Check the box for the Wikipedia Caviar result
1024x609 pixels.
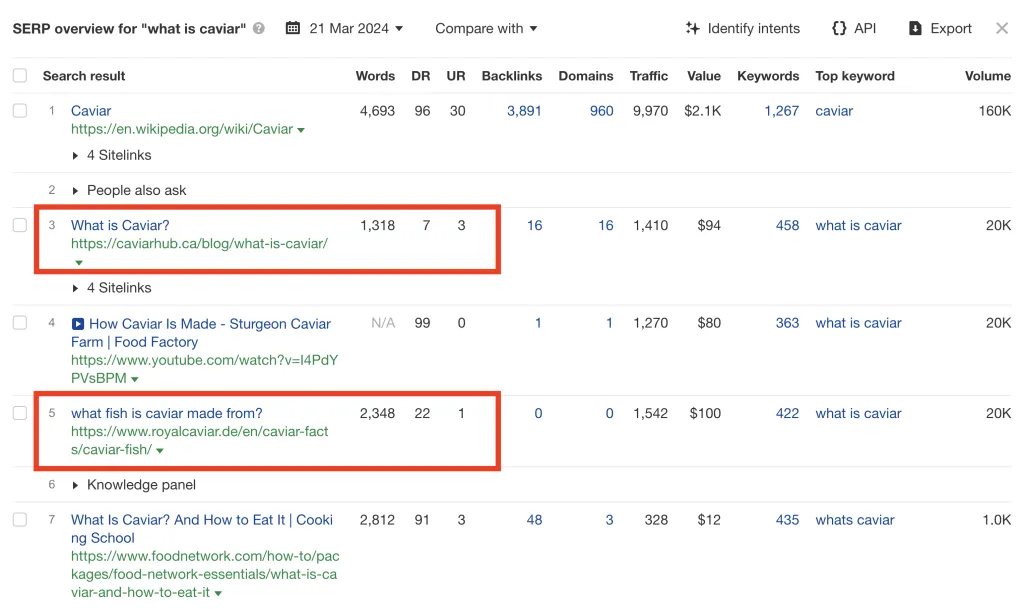point(20,111)
